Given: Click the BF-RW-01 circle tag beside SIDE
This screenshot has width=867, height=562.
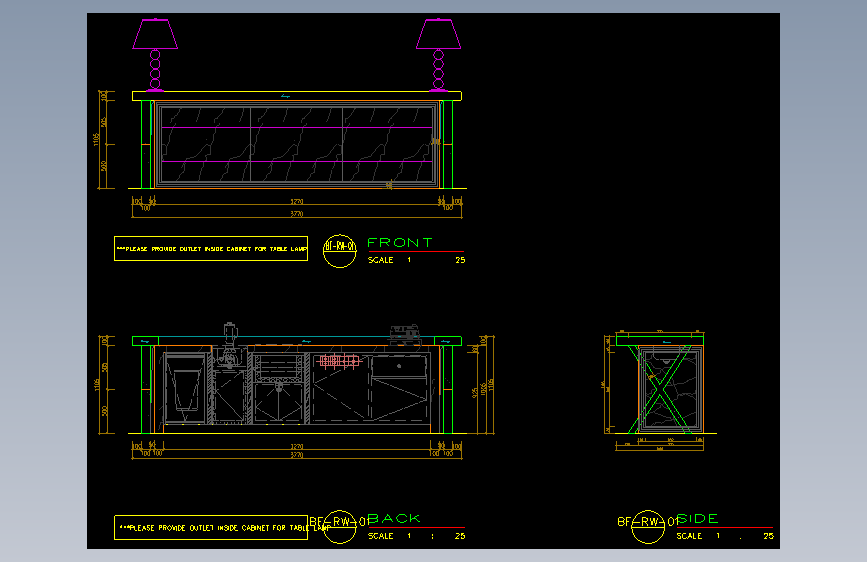Looking at the screenshot, I should pyautogui.click(x=647, y=527).
